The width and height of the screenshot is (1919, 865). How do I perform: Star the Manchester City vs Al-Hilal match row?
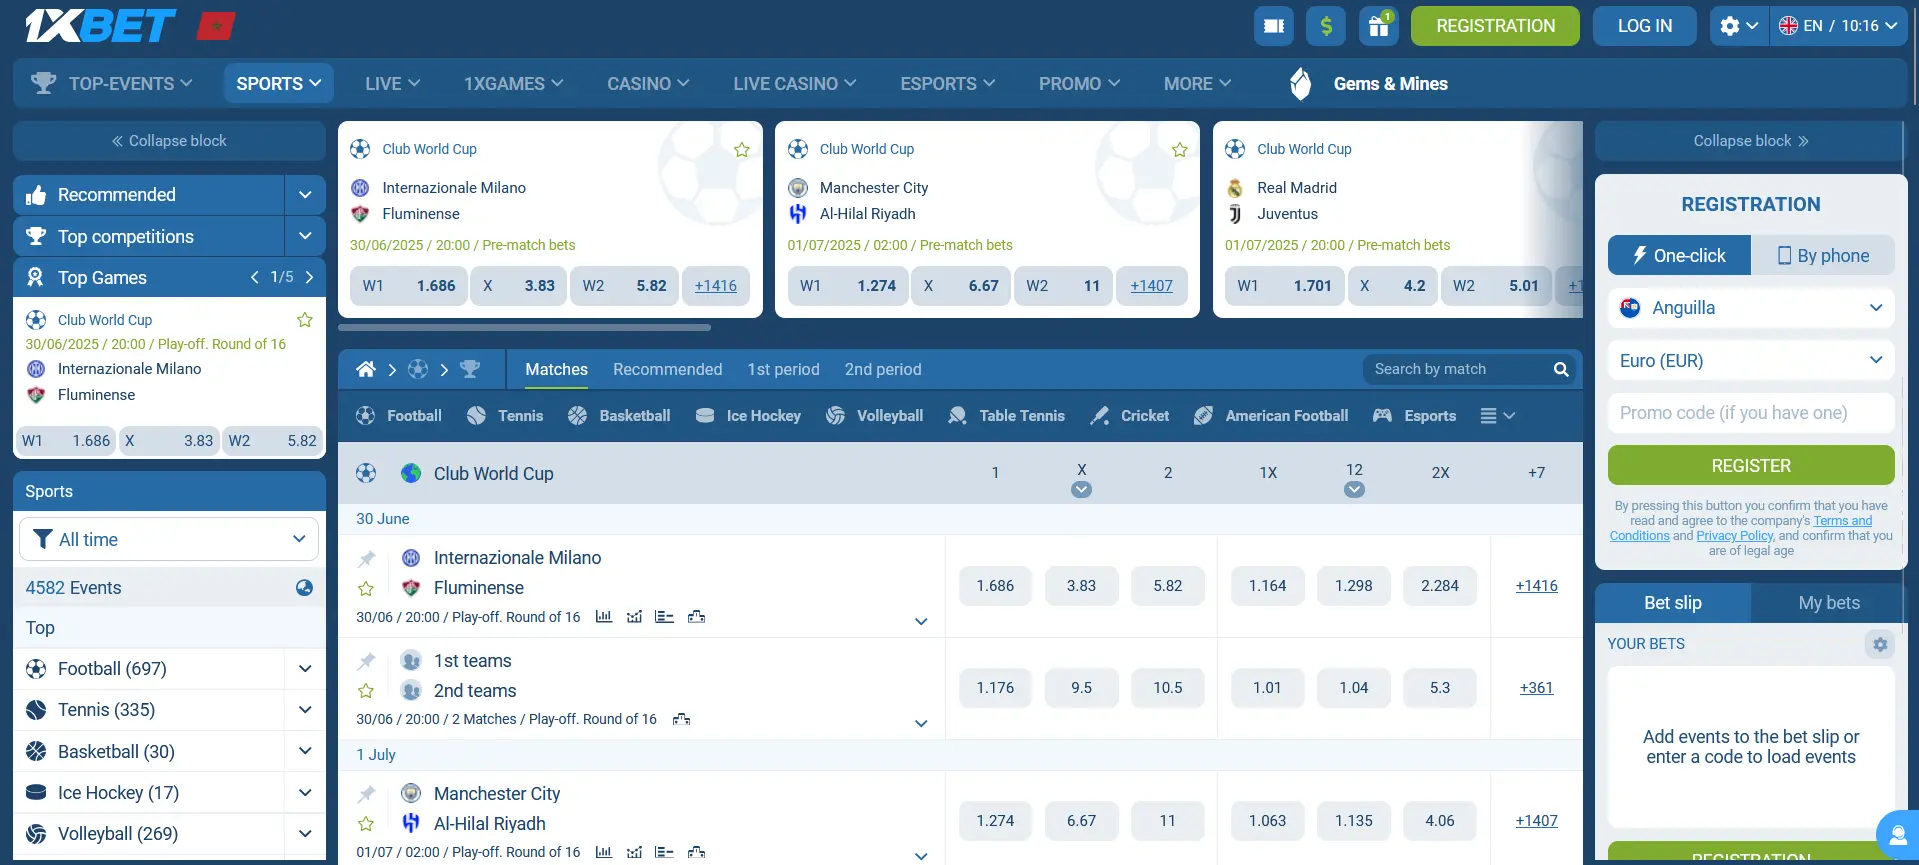pos(366,824)
